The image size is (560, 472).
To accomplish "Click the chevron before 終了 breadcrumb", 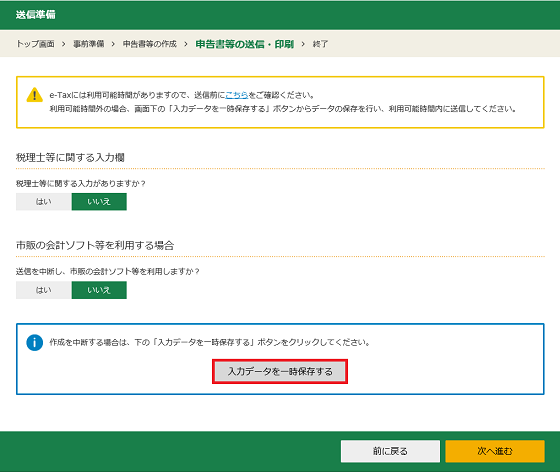I will point(303,44).
